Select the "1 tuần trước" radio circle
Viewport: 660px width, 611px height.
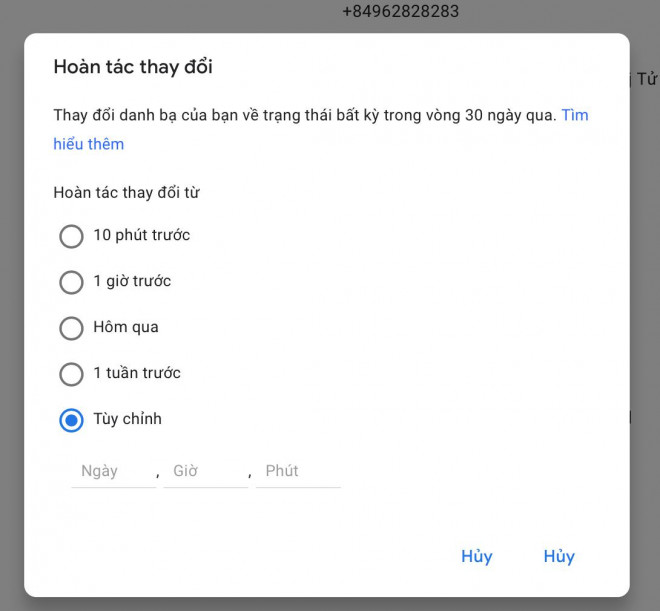pos(71,375)
